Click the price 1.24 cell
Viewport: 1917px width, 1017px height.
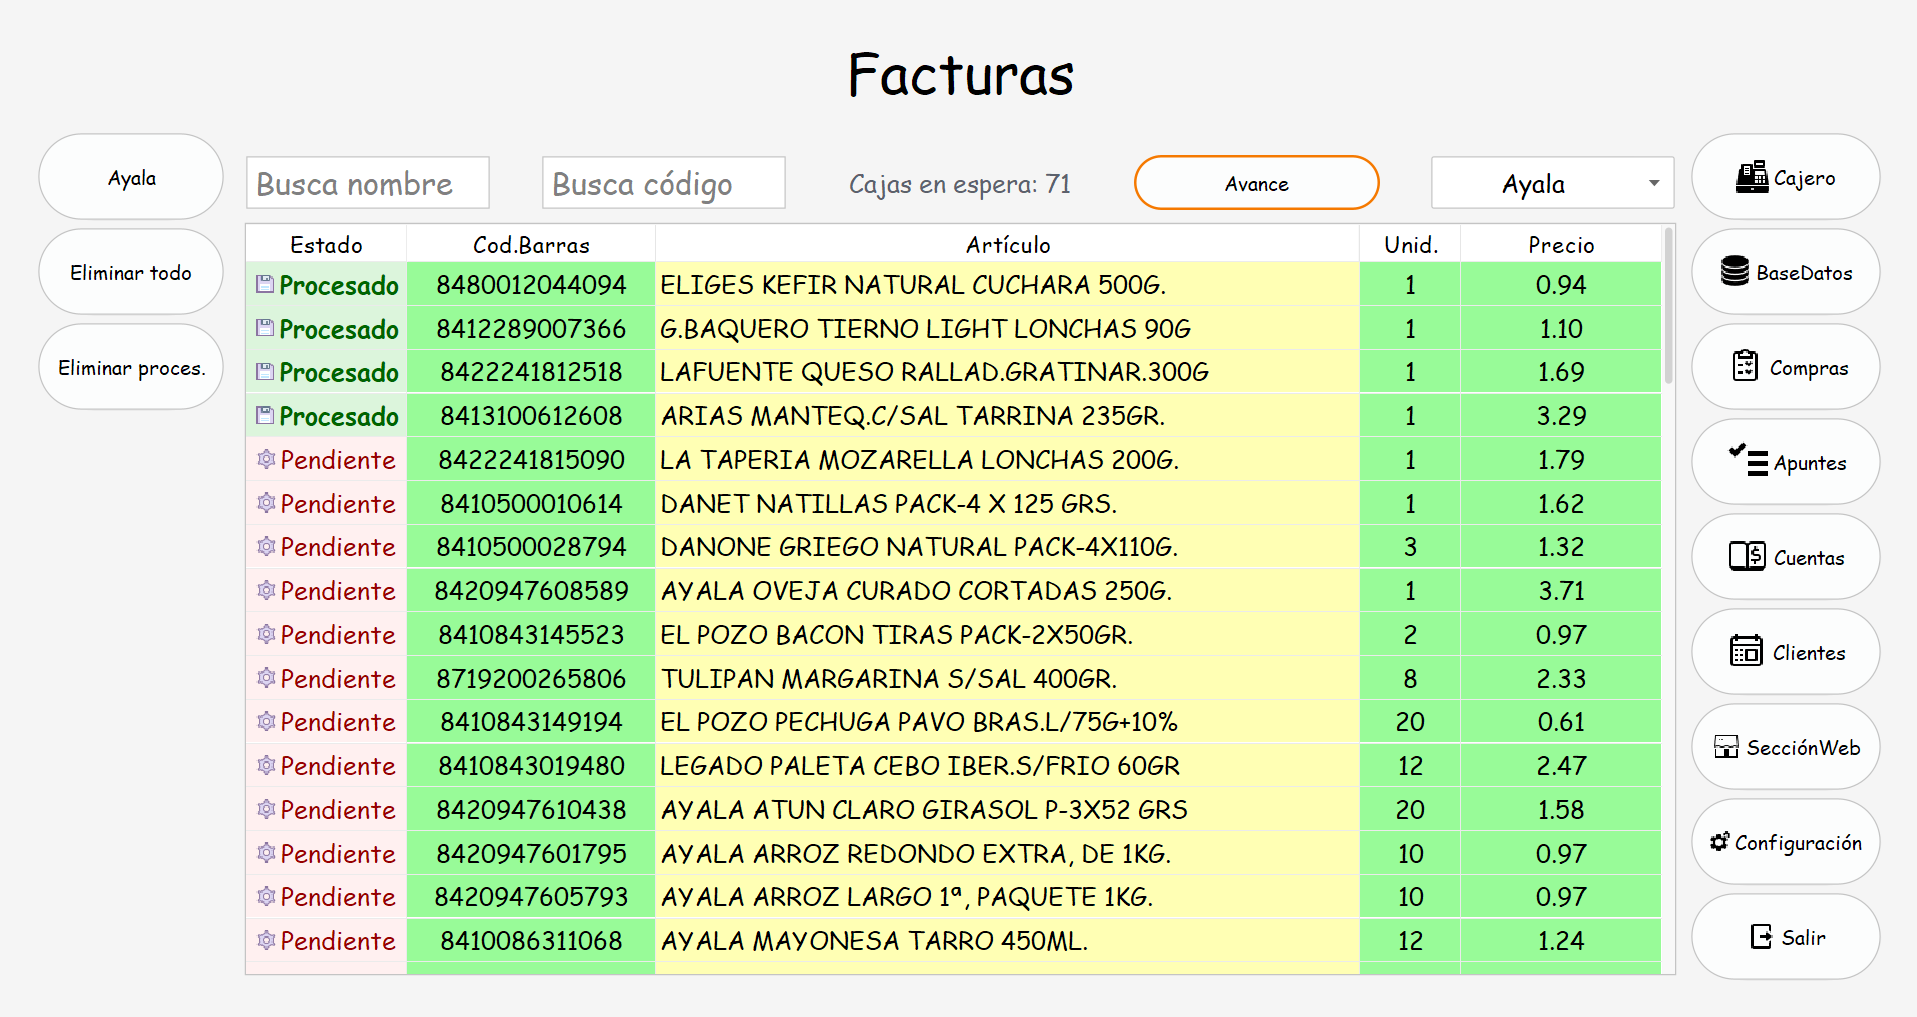click(x=1561, y=941)
